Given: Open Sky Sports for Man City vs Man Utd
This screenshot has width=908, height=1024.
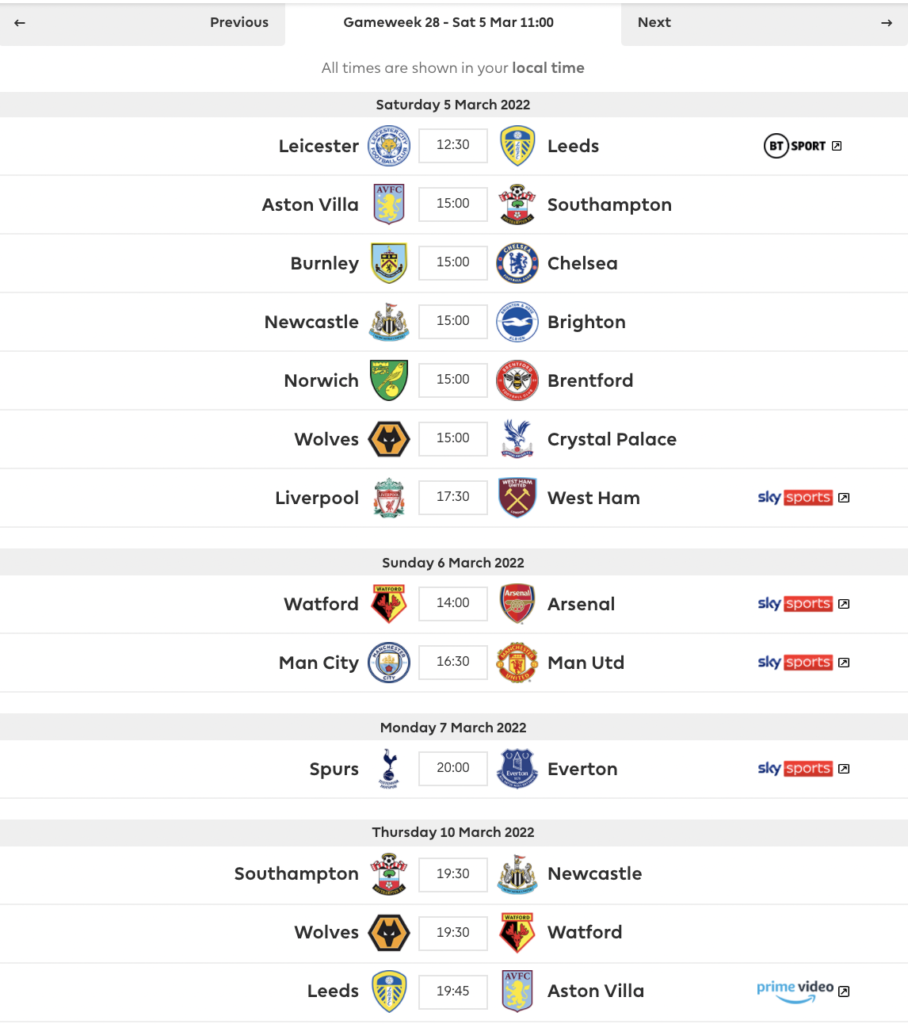Looking at the screenshot, I should point(797,662).
